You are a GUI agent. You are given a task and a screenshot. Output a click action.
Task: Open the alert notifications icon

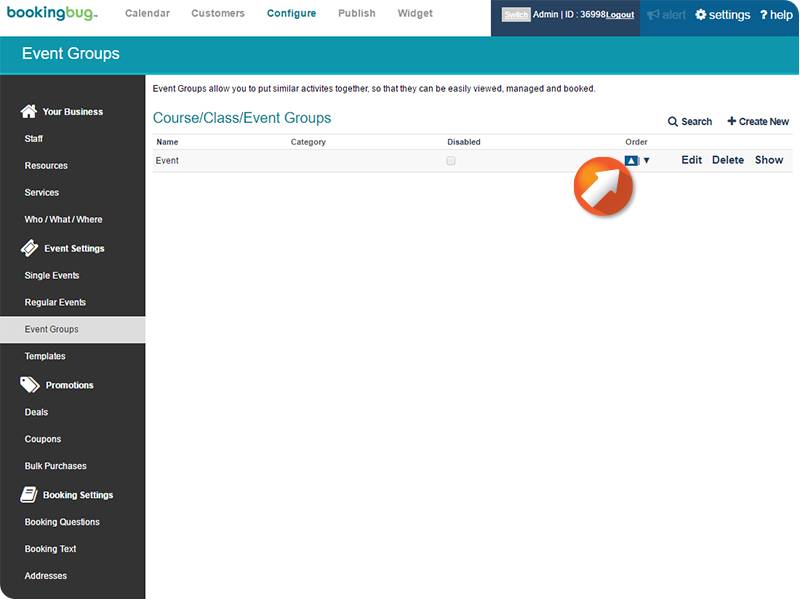pos(653,14)
